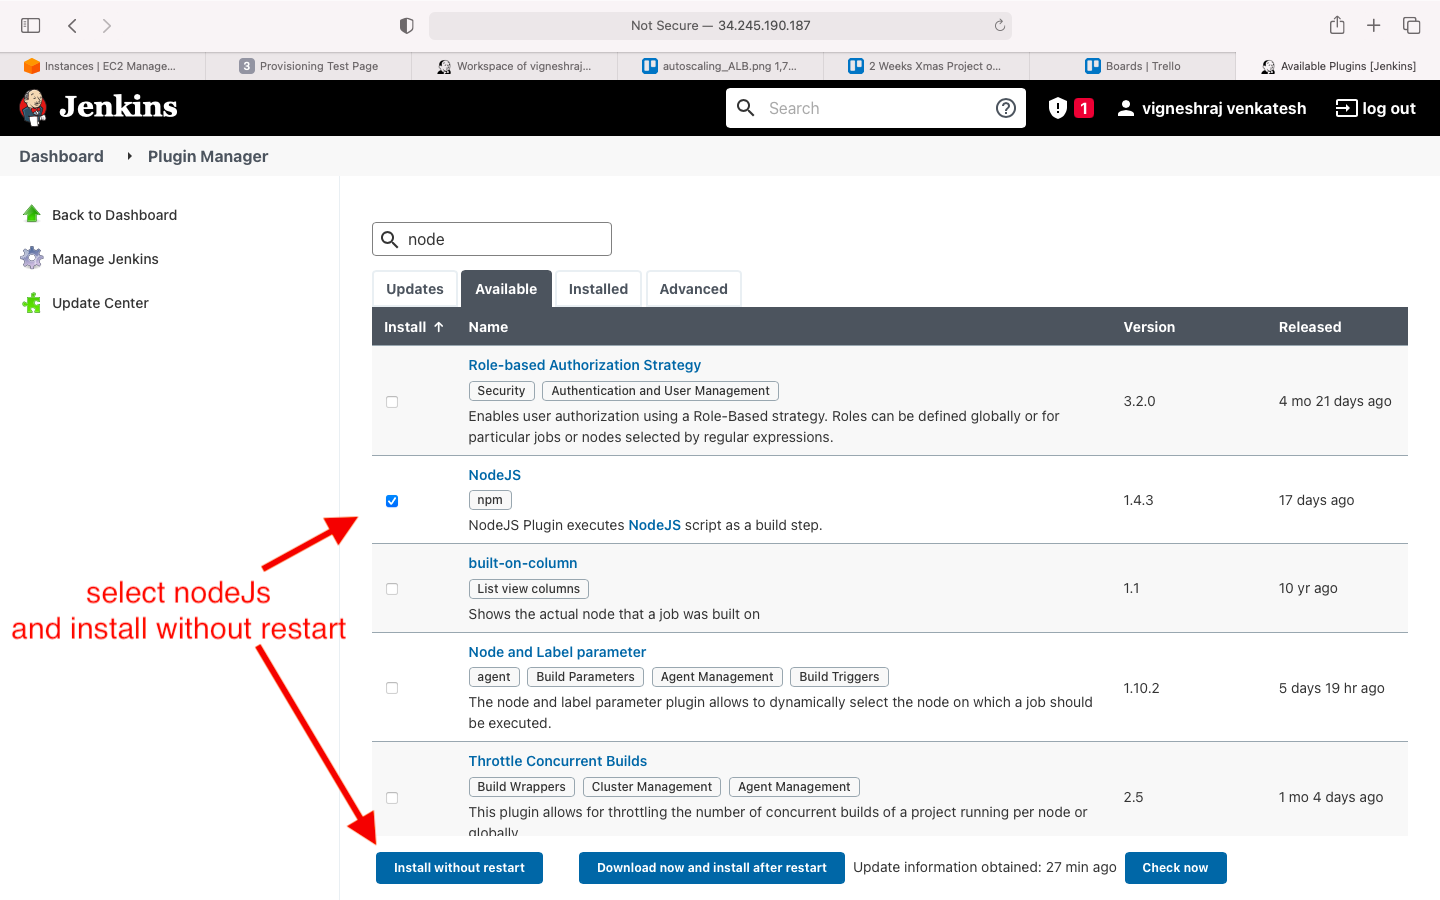Open the security warning shield icon

[1057, 108]
